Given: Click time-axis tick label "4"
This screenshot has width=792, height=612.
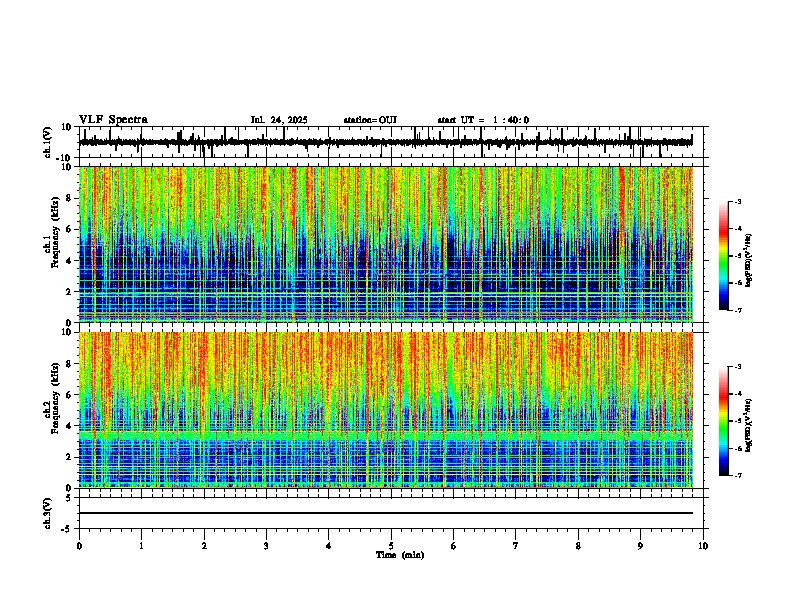Looking at the screenshot, I should (329, 546).
